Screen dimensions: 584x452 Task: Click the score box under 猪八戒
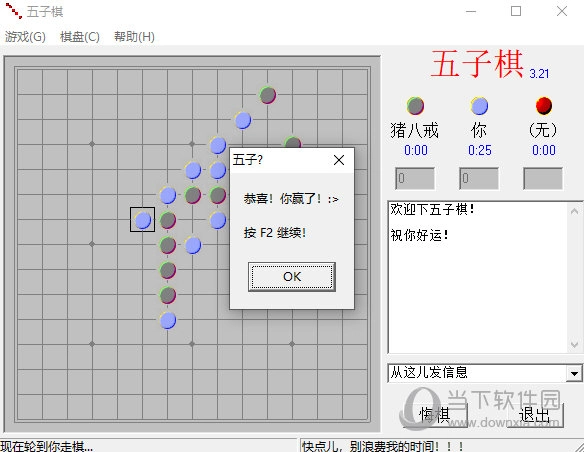(415, 178)
